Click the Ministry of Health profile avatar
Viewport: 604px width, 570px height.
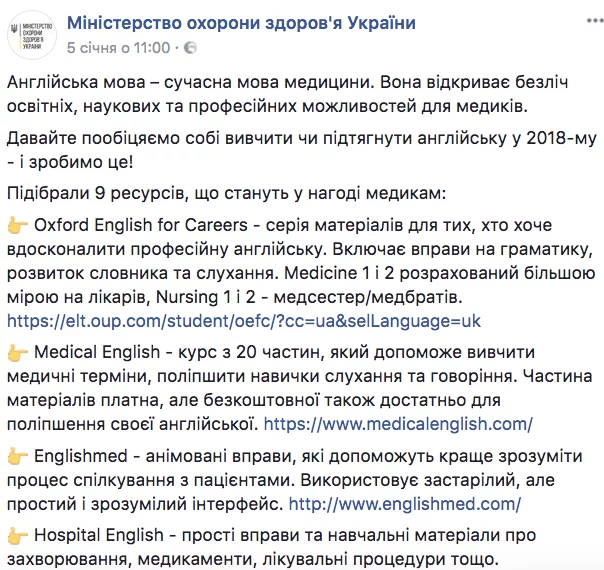point(30,33)
